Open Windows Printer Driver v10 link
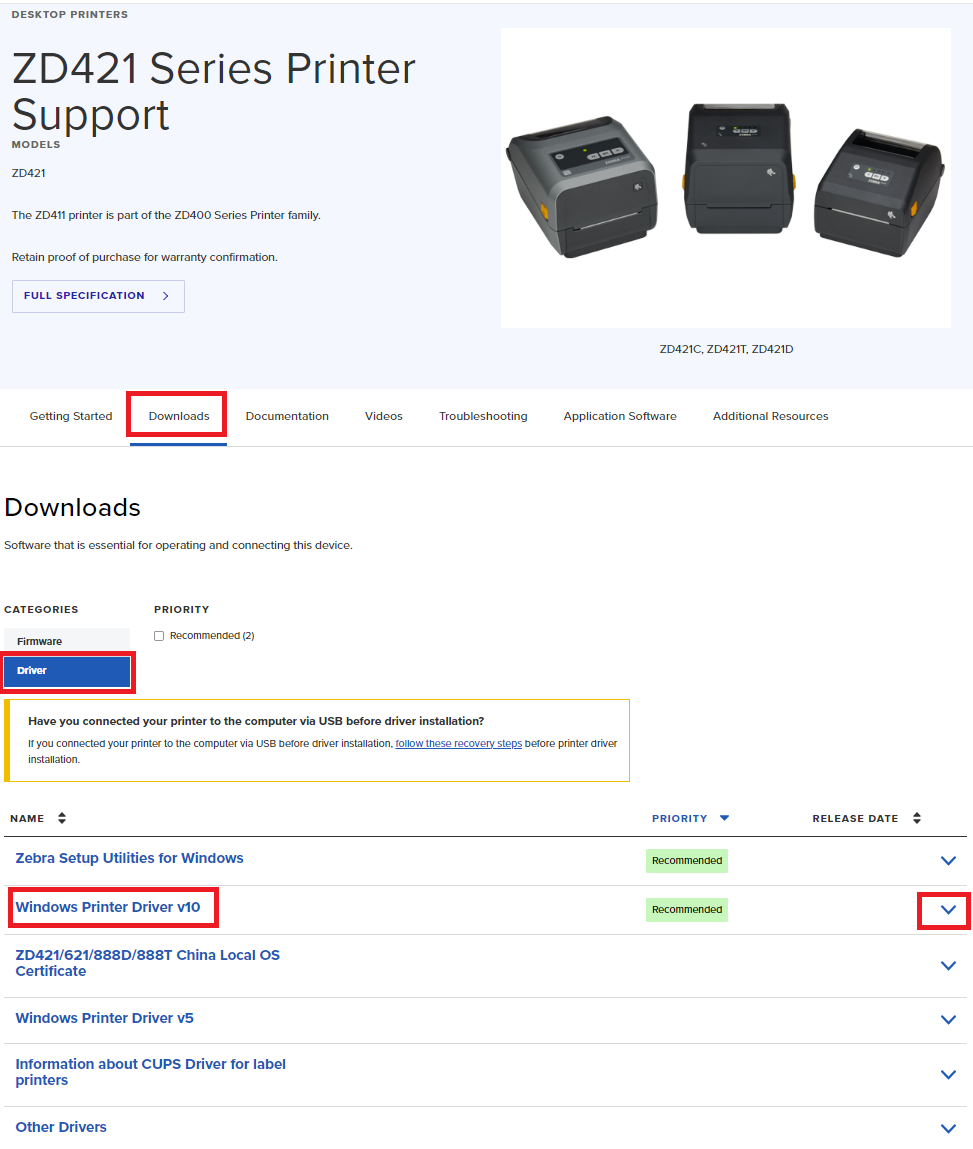The width and height of the screenshot is (973, 1149). point(108,907)
